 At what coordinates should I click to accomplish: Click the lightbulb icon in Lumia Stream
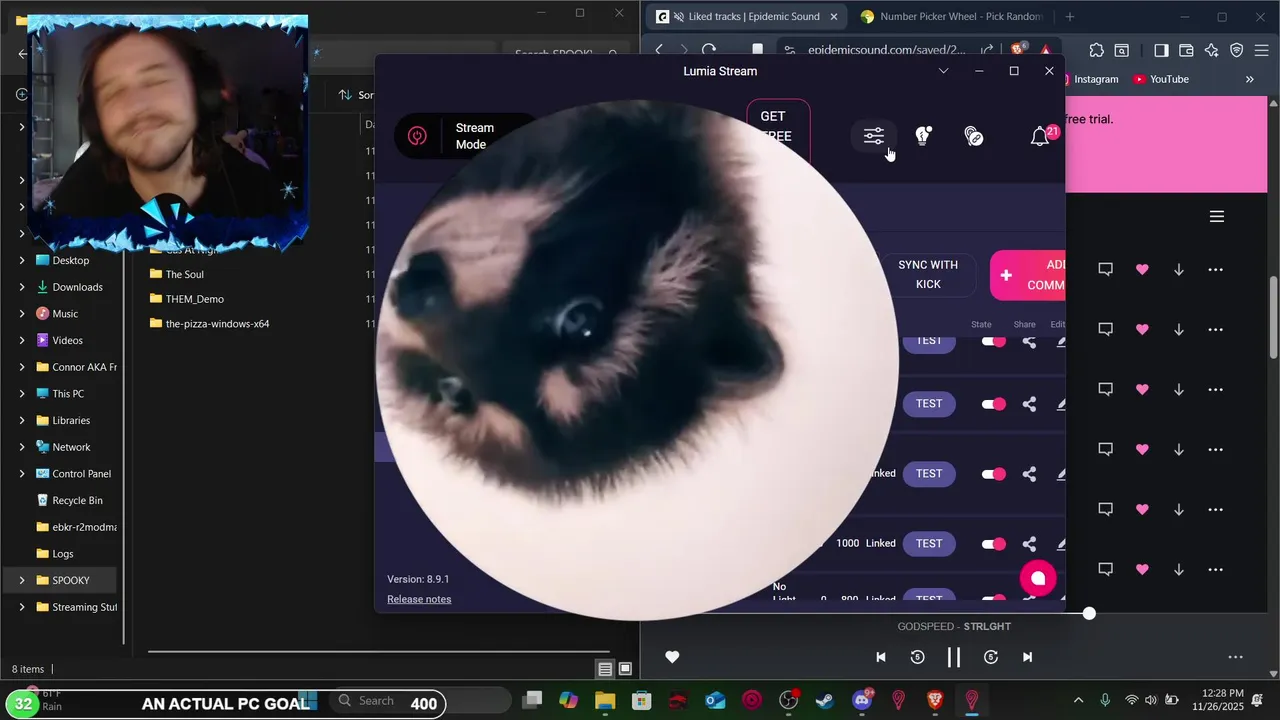coord(924,136)
